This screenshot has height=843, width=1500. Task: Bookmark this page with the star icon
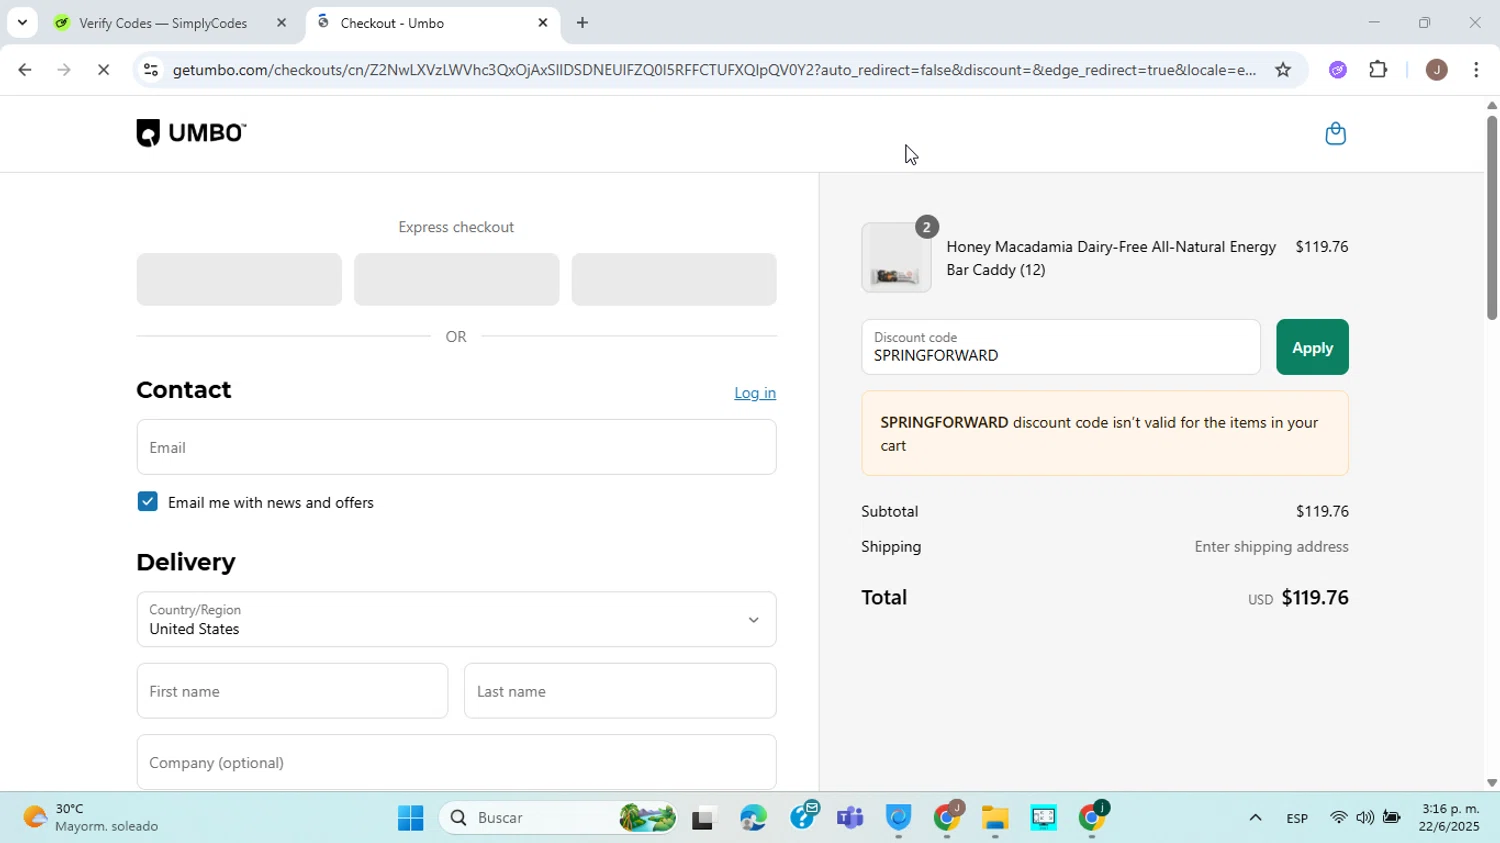pos(1283,70)
